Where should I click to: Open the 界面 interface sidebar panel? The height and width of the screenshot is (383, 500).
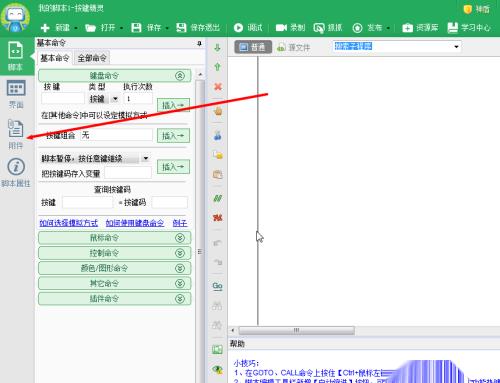pos(16,95)
